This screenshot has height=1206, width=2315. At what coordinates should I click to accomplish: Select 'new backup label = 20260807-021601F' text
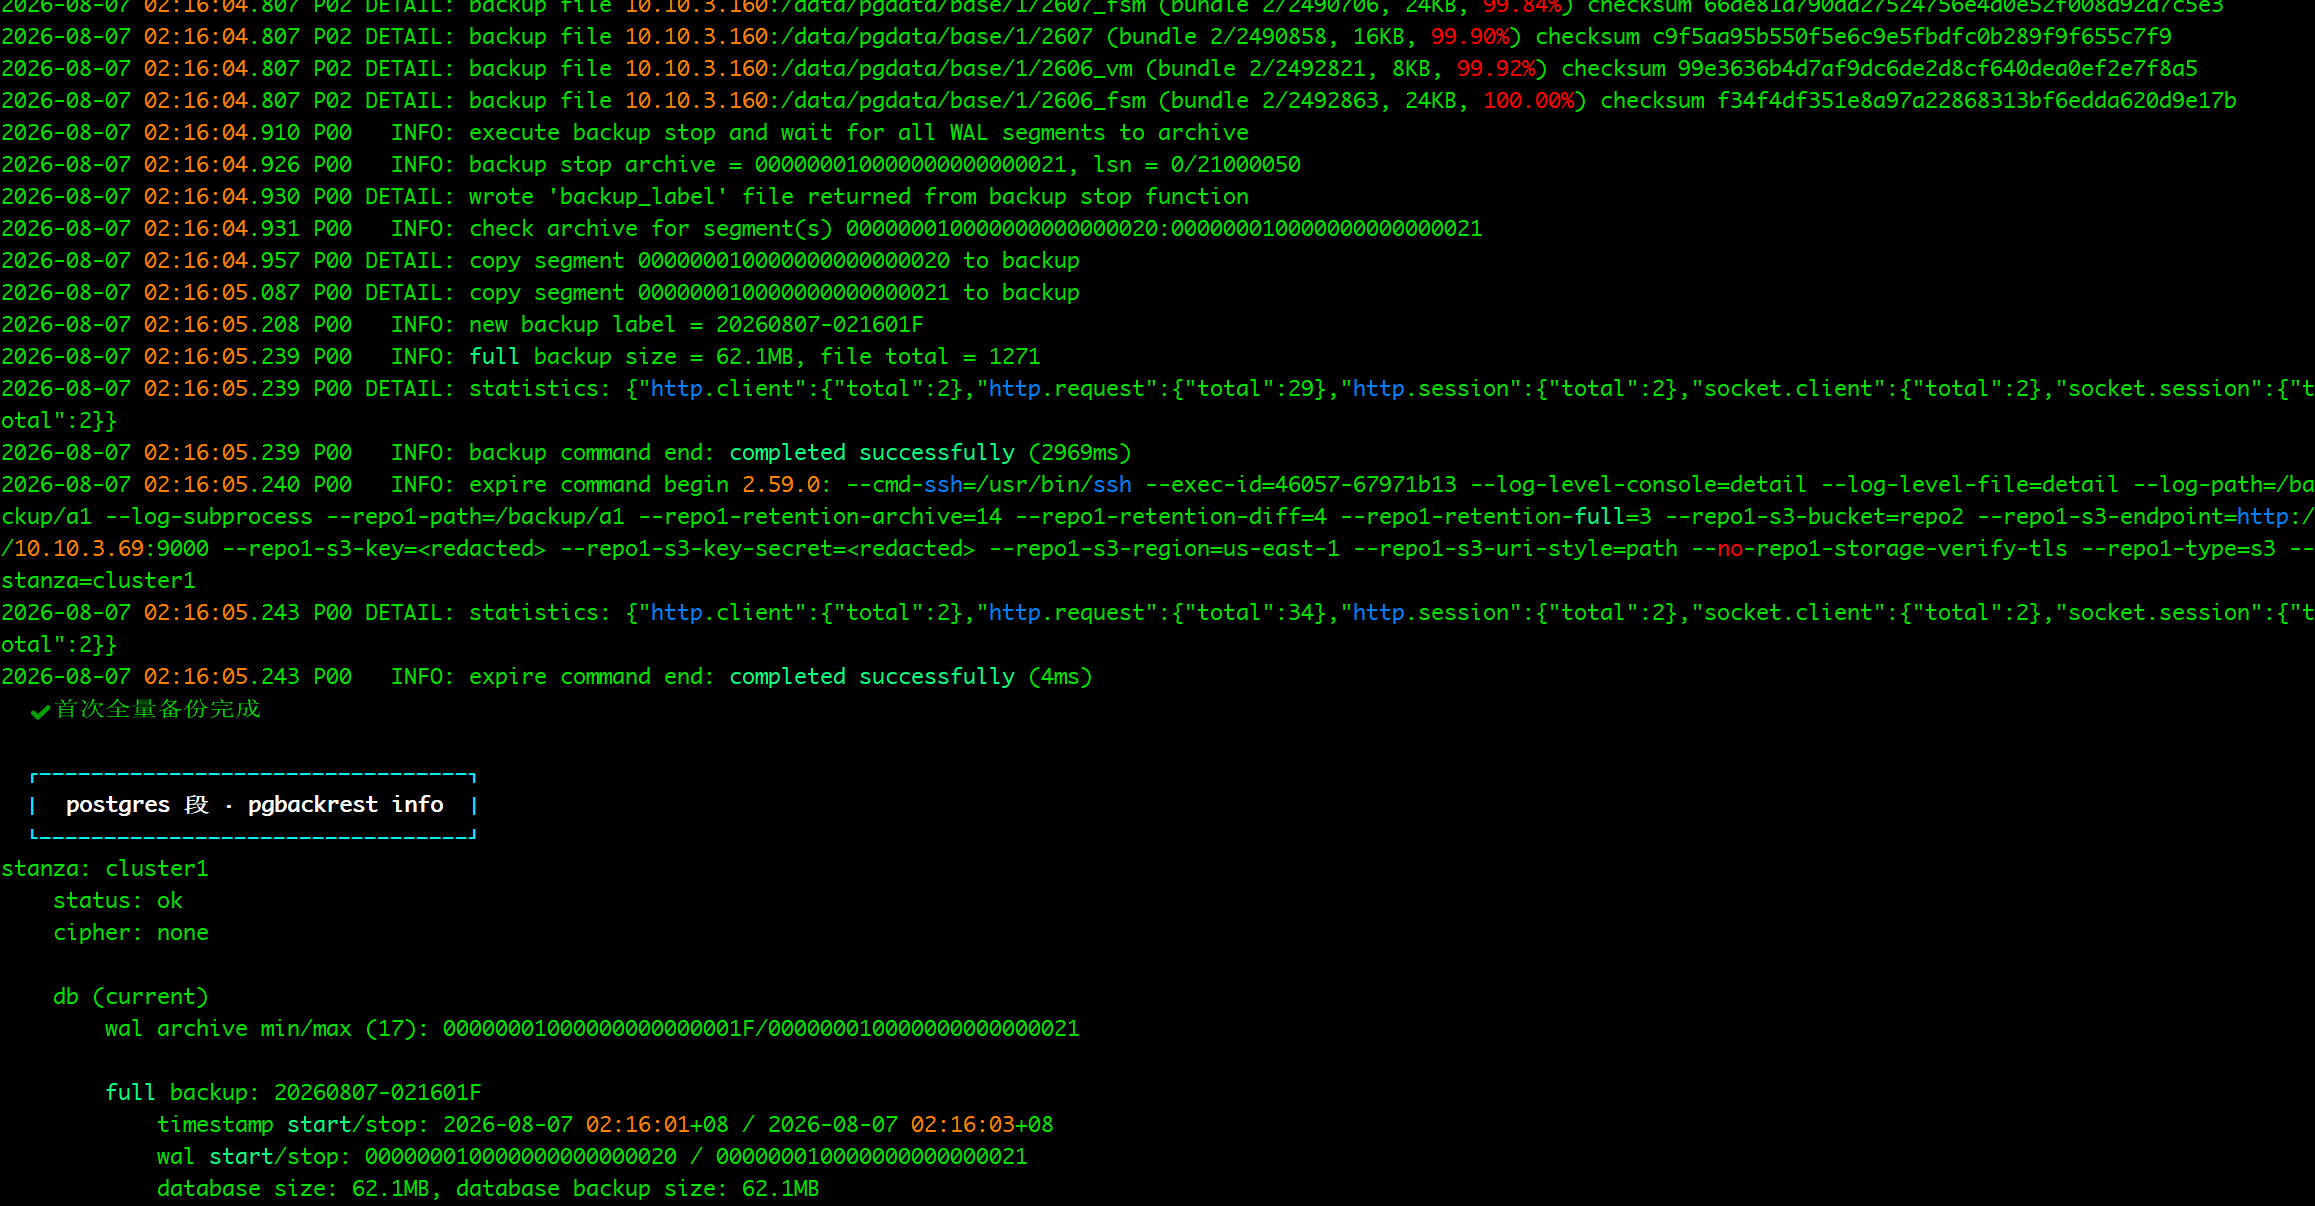[x=696, y=325]
